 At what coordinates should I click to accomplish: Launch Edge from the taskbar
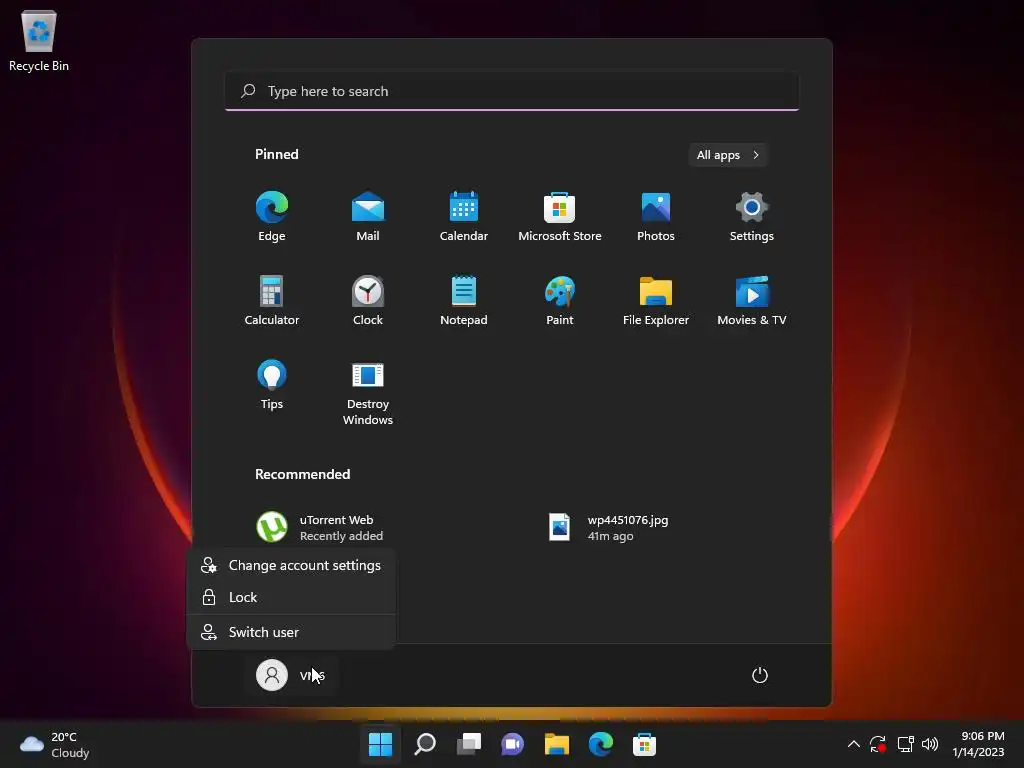point(601,744)
